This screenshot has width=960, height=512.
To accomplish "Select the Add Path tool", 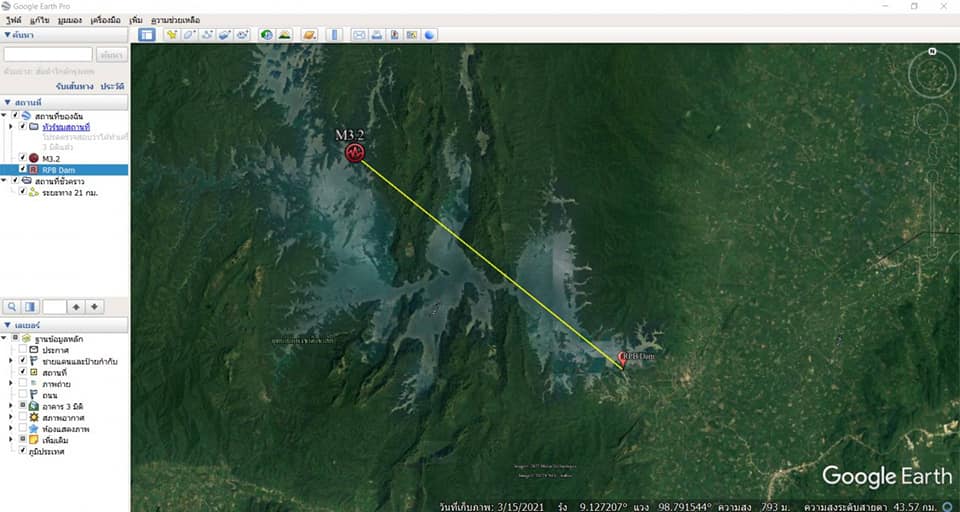I will click(207, 35).
